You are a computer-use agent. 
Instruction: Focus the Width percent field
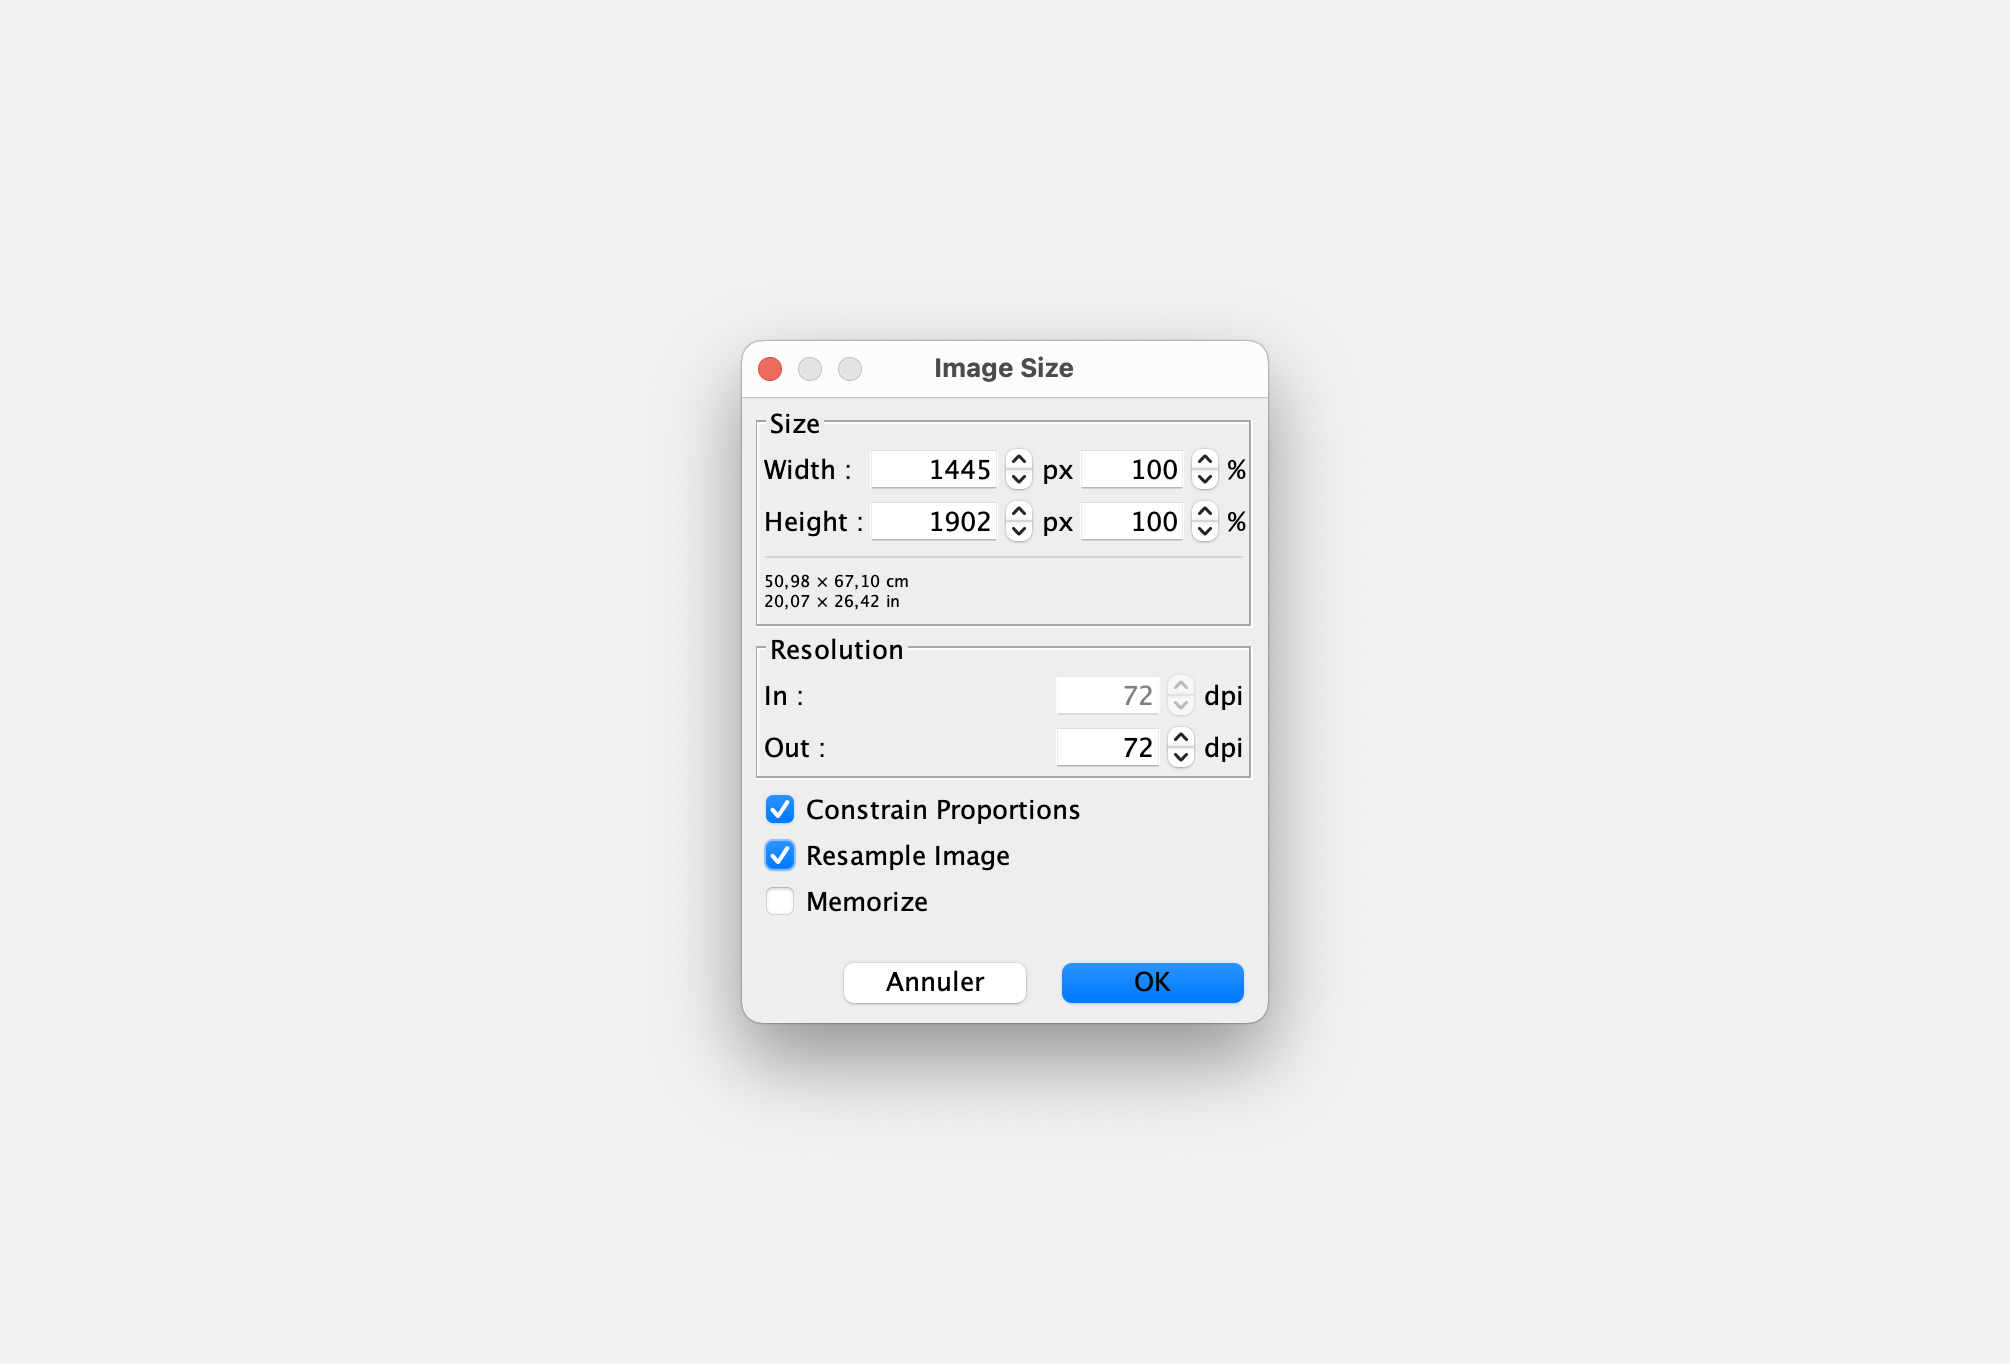coord(1132,469)
